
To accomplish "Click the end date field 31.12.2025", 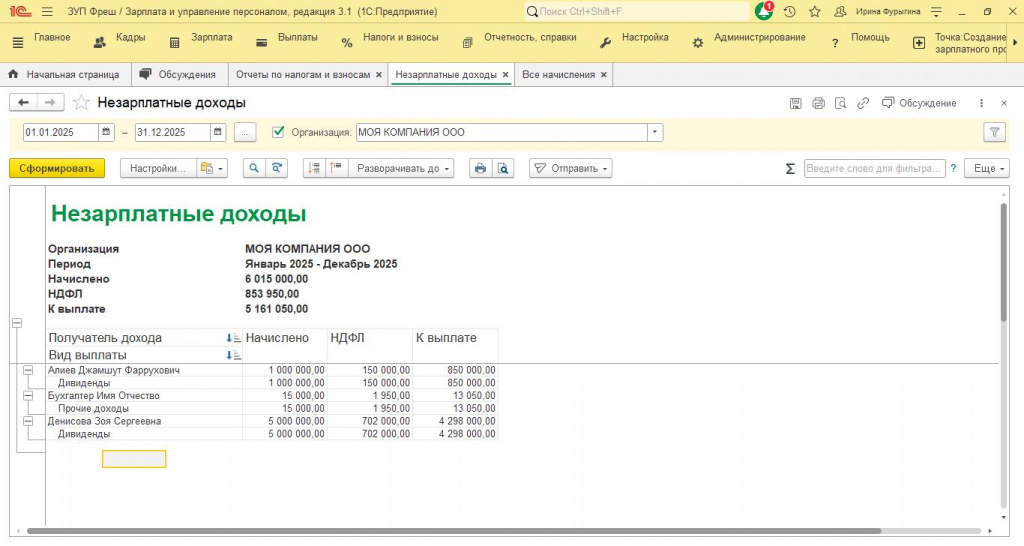I will [x=172, y=132].
